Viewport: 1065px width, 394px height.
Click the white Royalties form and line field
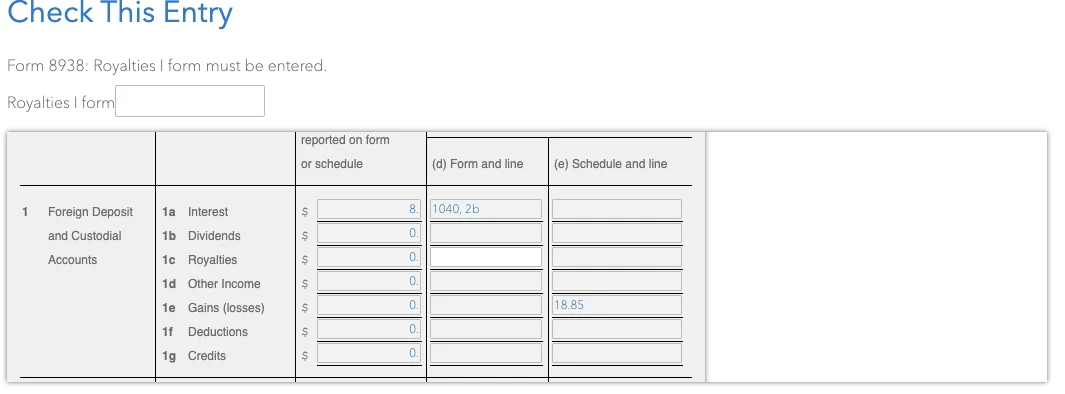pyautogui.click(x=486, y=257)
